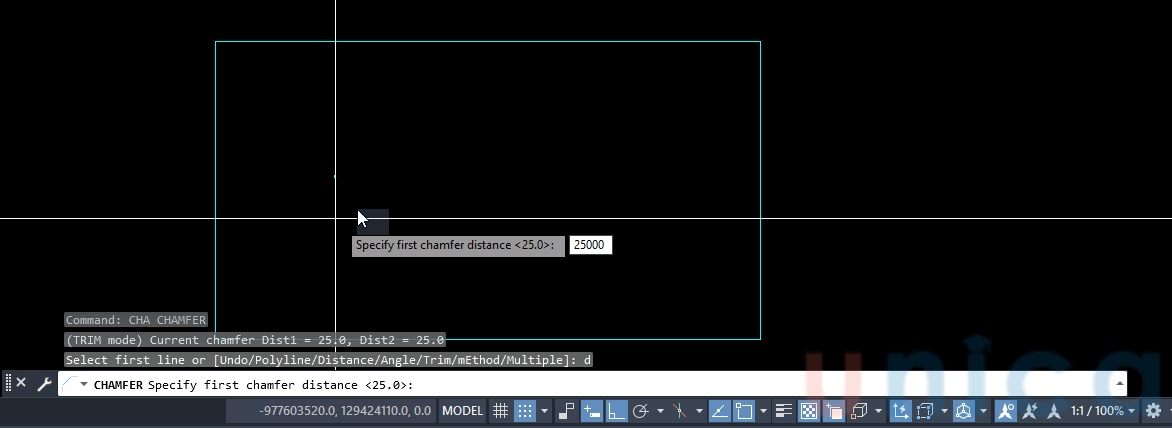The image size is (1172, 428).
Task: Toggle Annotation AutoScale icon
Action: point(1030,411)
